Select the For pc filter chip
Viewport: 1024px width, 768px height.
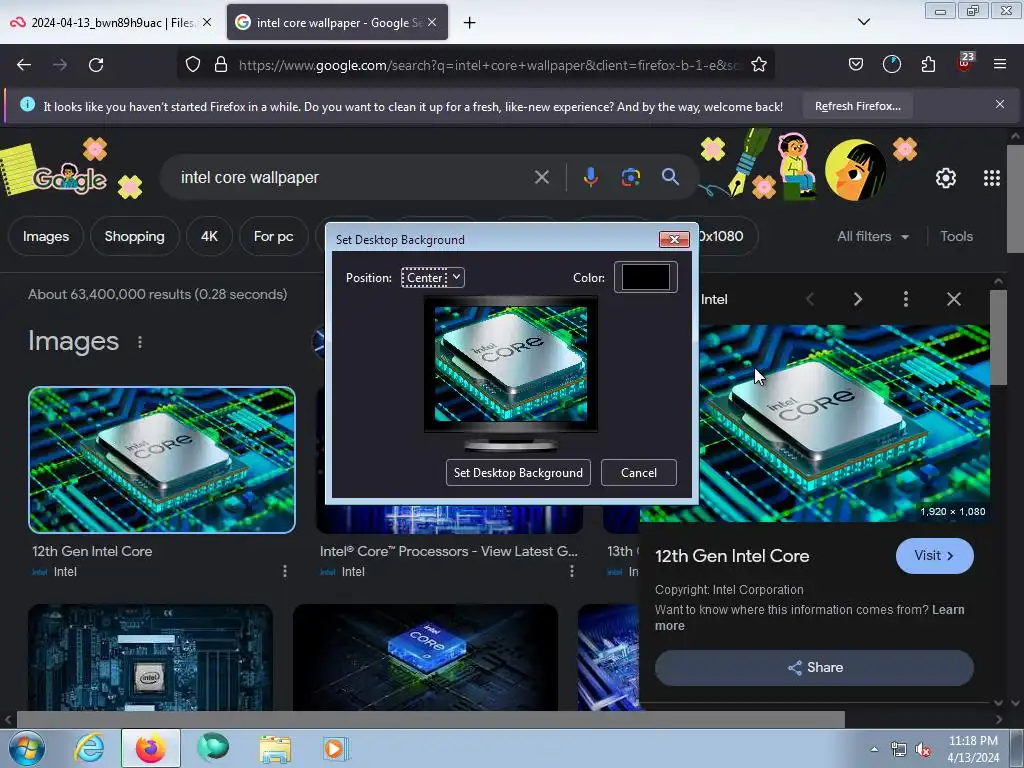tap(273, 236)
